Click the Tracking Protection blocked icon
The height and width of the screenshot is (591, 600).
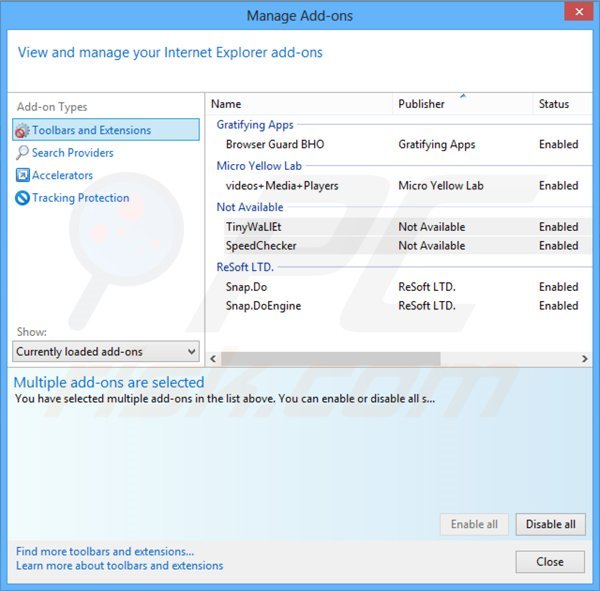pos(22,198)
